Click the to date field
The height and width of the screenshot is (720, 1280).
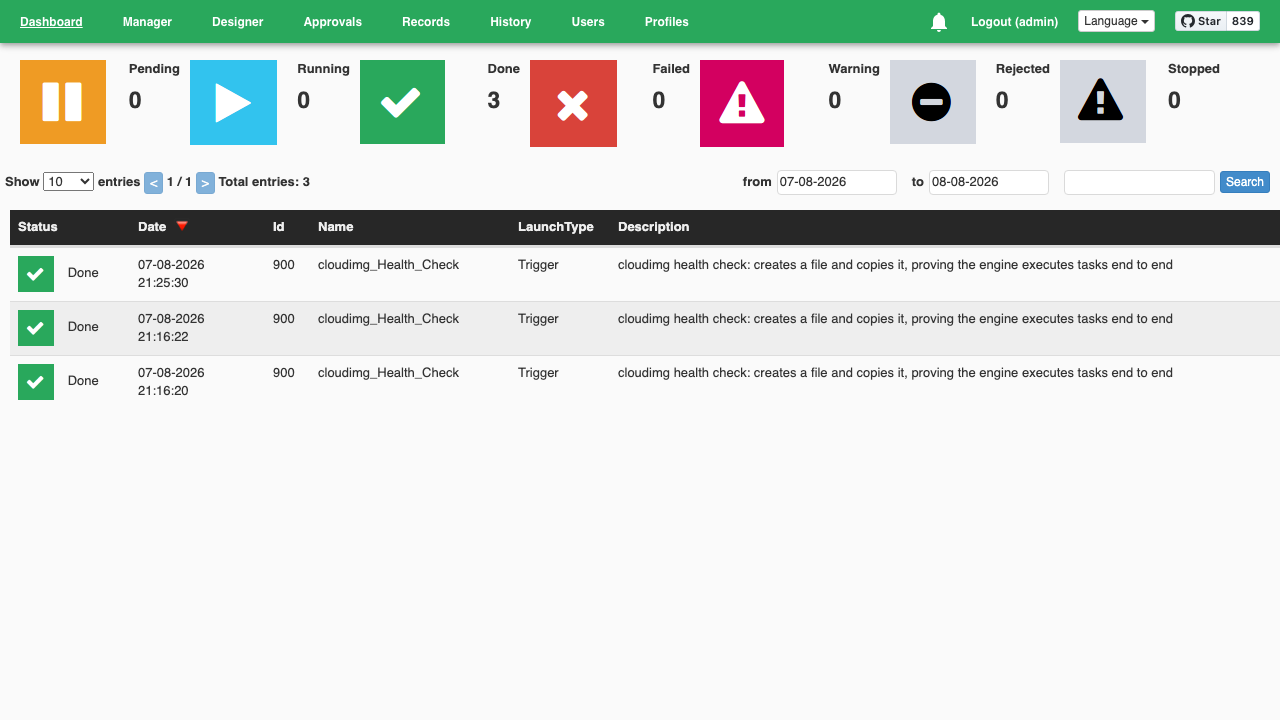989,182
